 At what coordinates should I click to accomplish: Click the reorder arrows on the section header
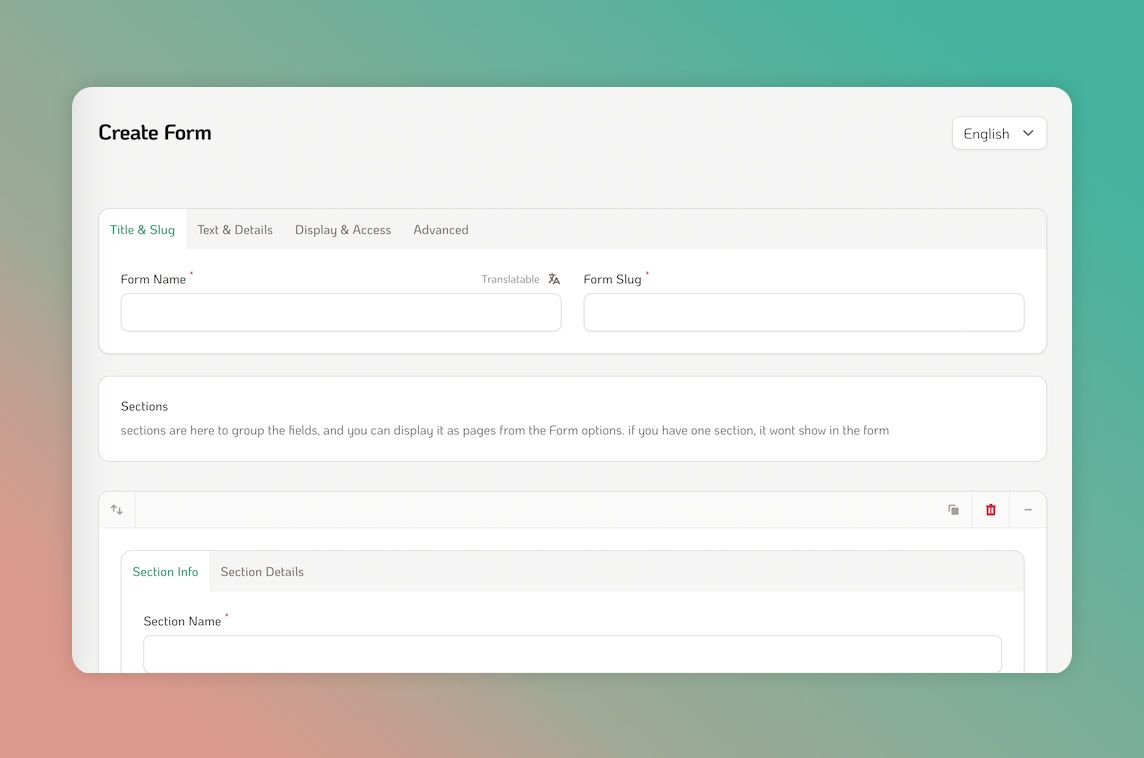click(116, 509)
